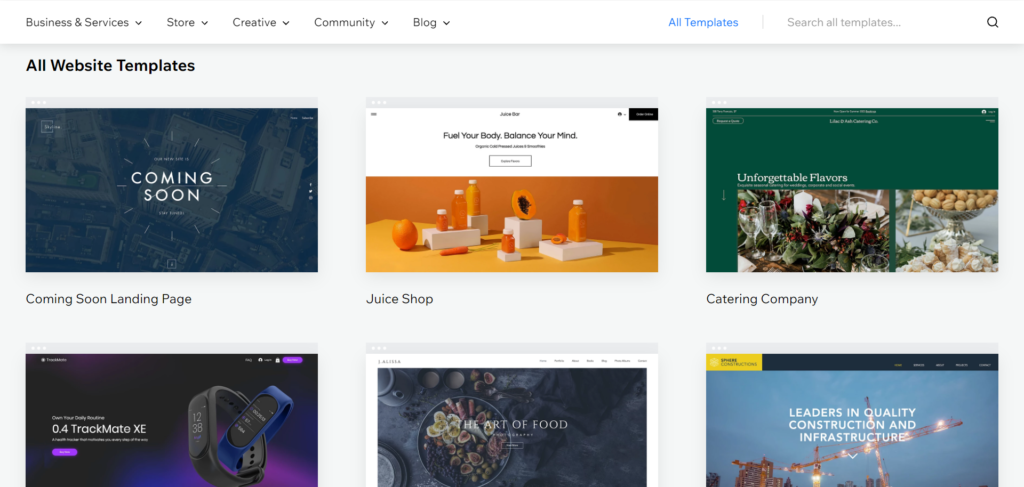
Task: Click the Order Online button in Juice preview
Action: [x=643, y=114]
